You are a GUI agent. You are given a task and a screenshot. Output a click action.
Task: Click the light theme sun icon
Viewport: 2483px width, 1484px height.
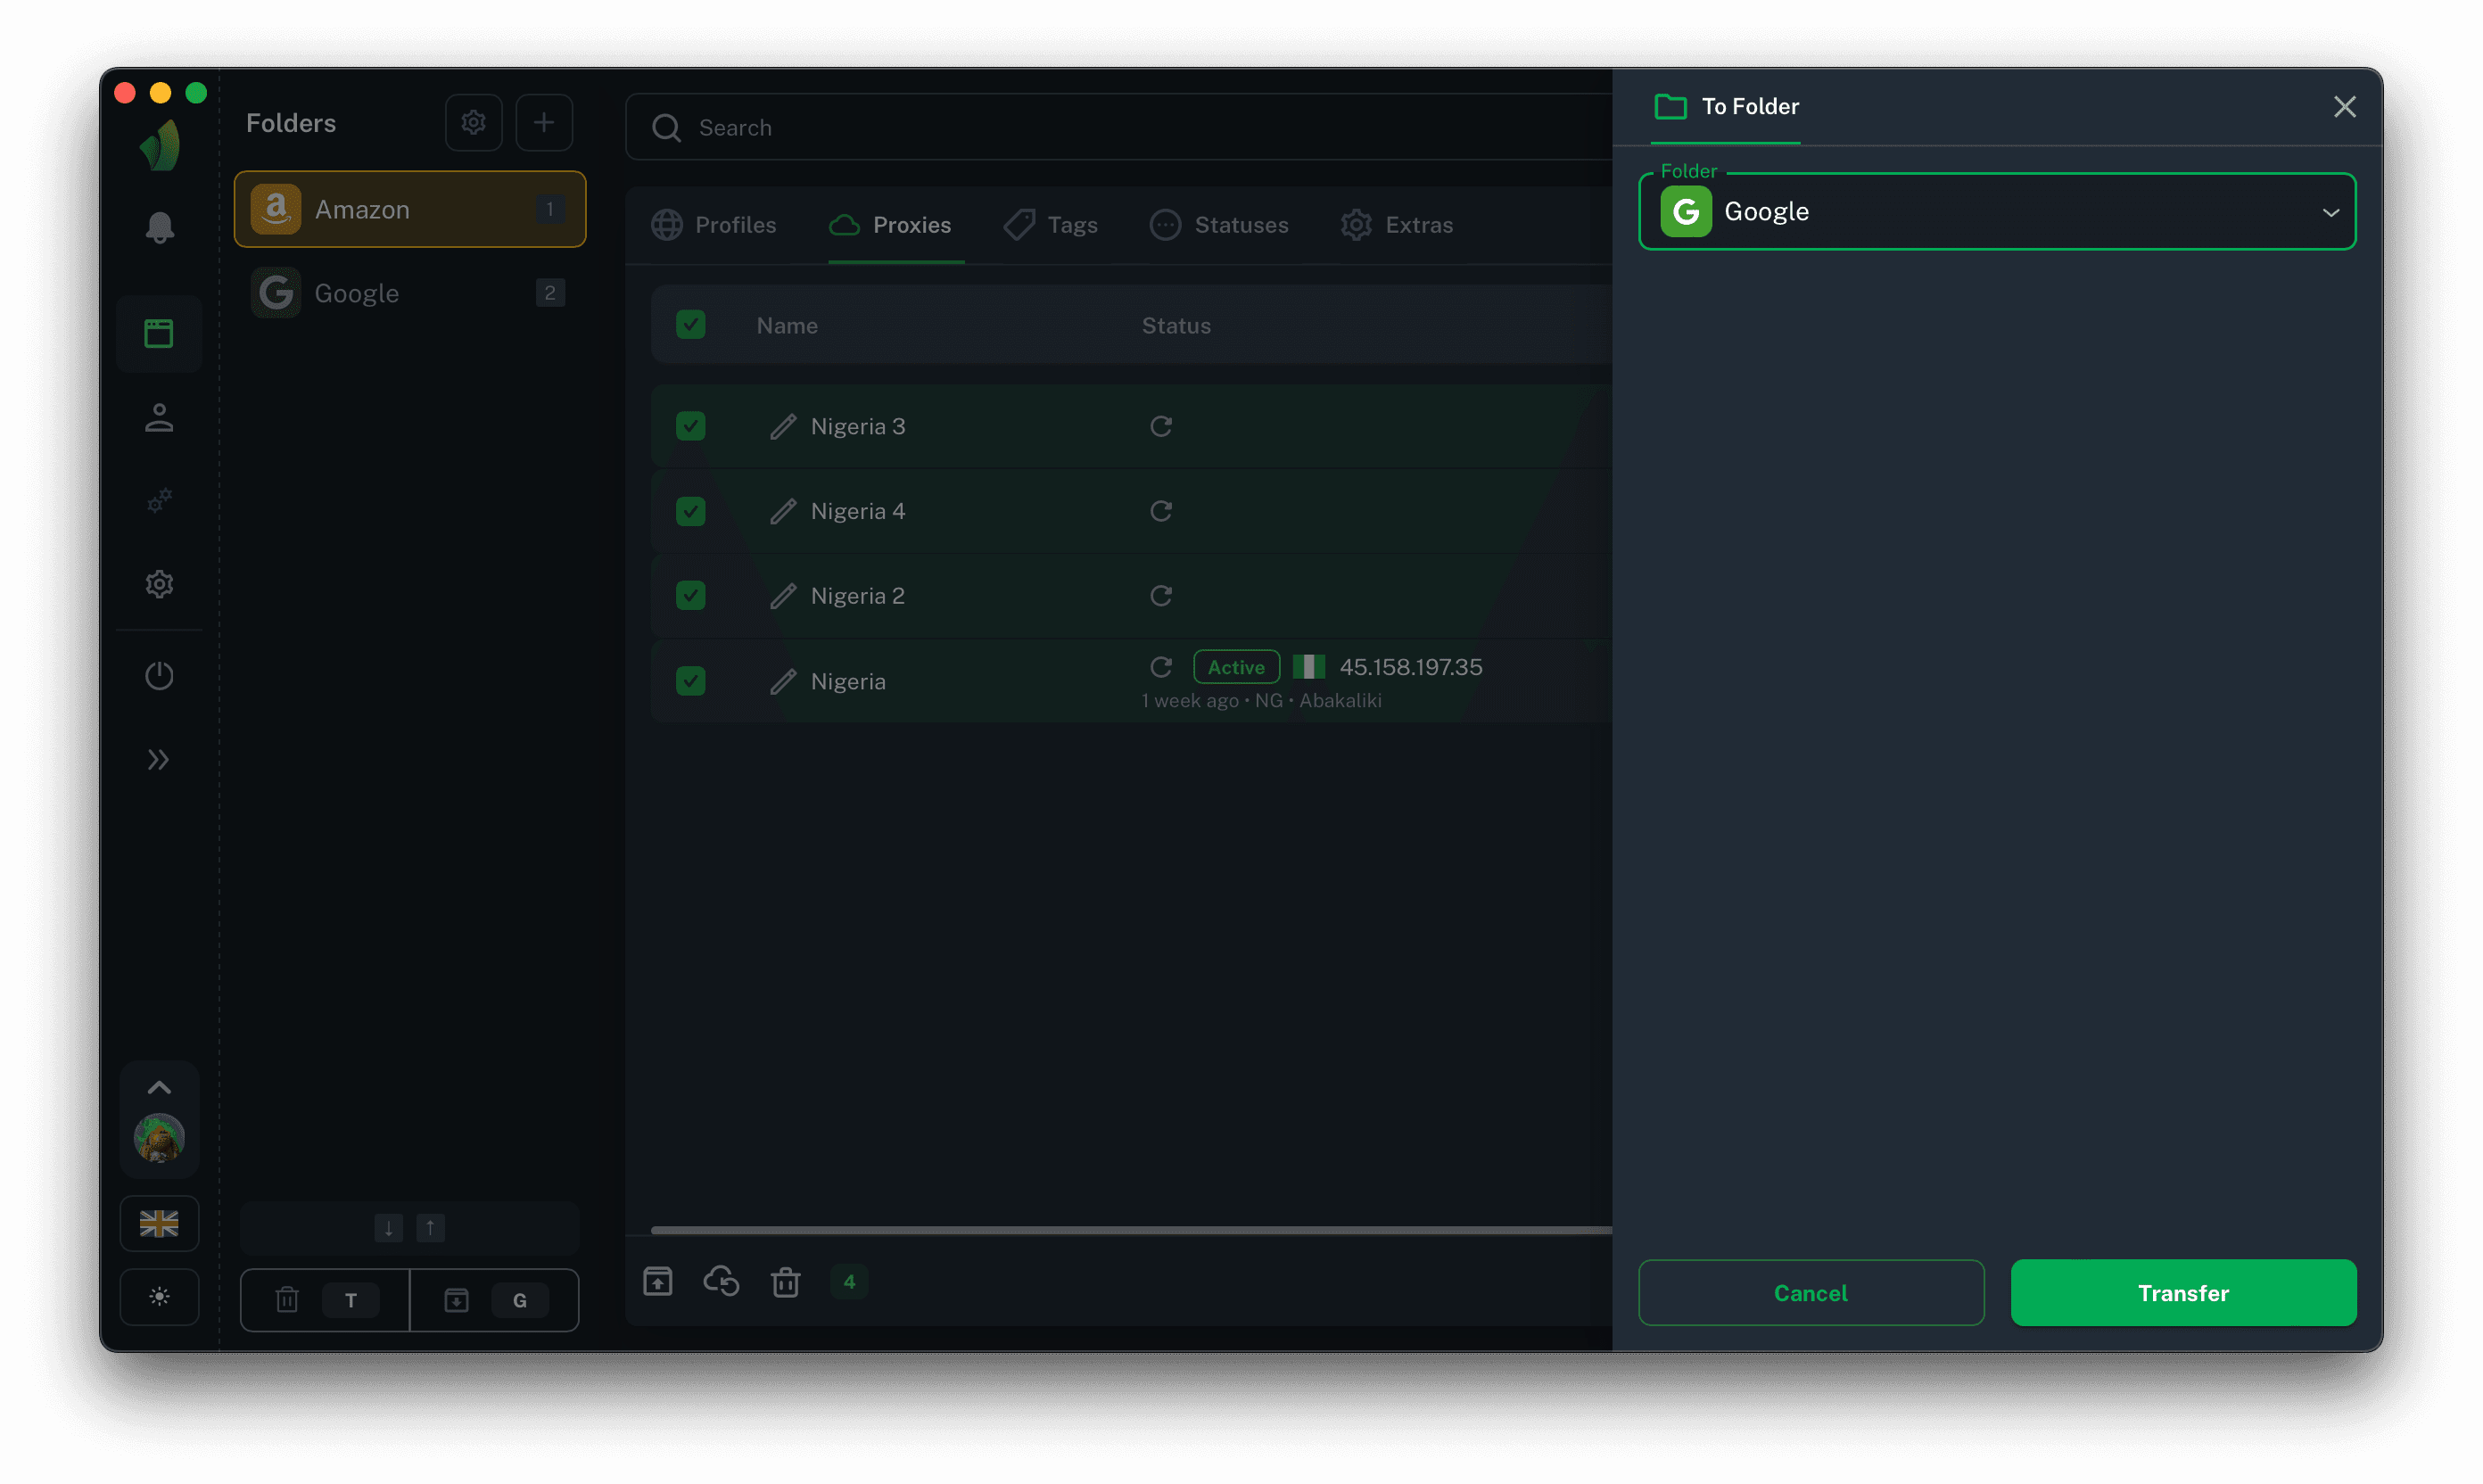pos(159,1297)
